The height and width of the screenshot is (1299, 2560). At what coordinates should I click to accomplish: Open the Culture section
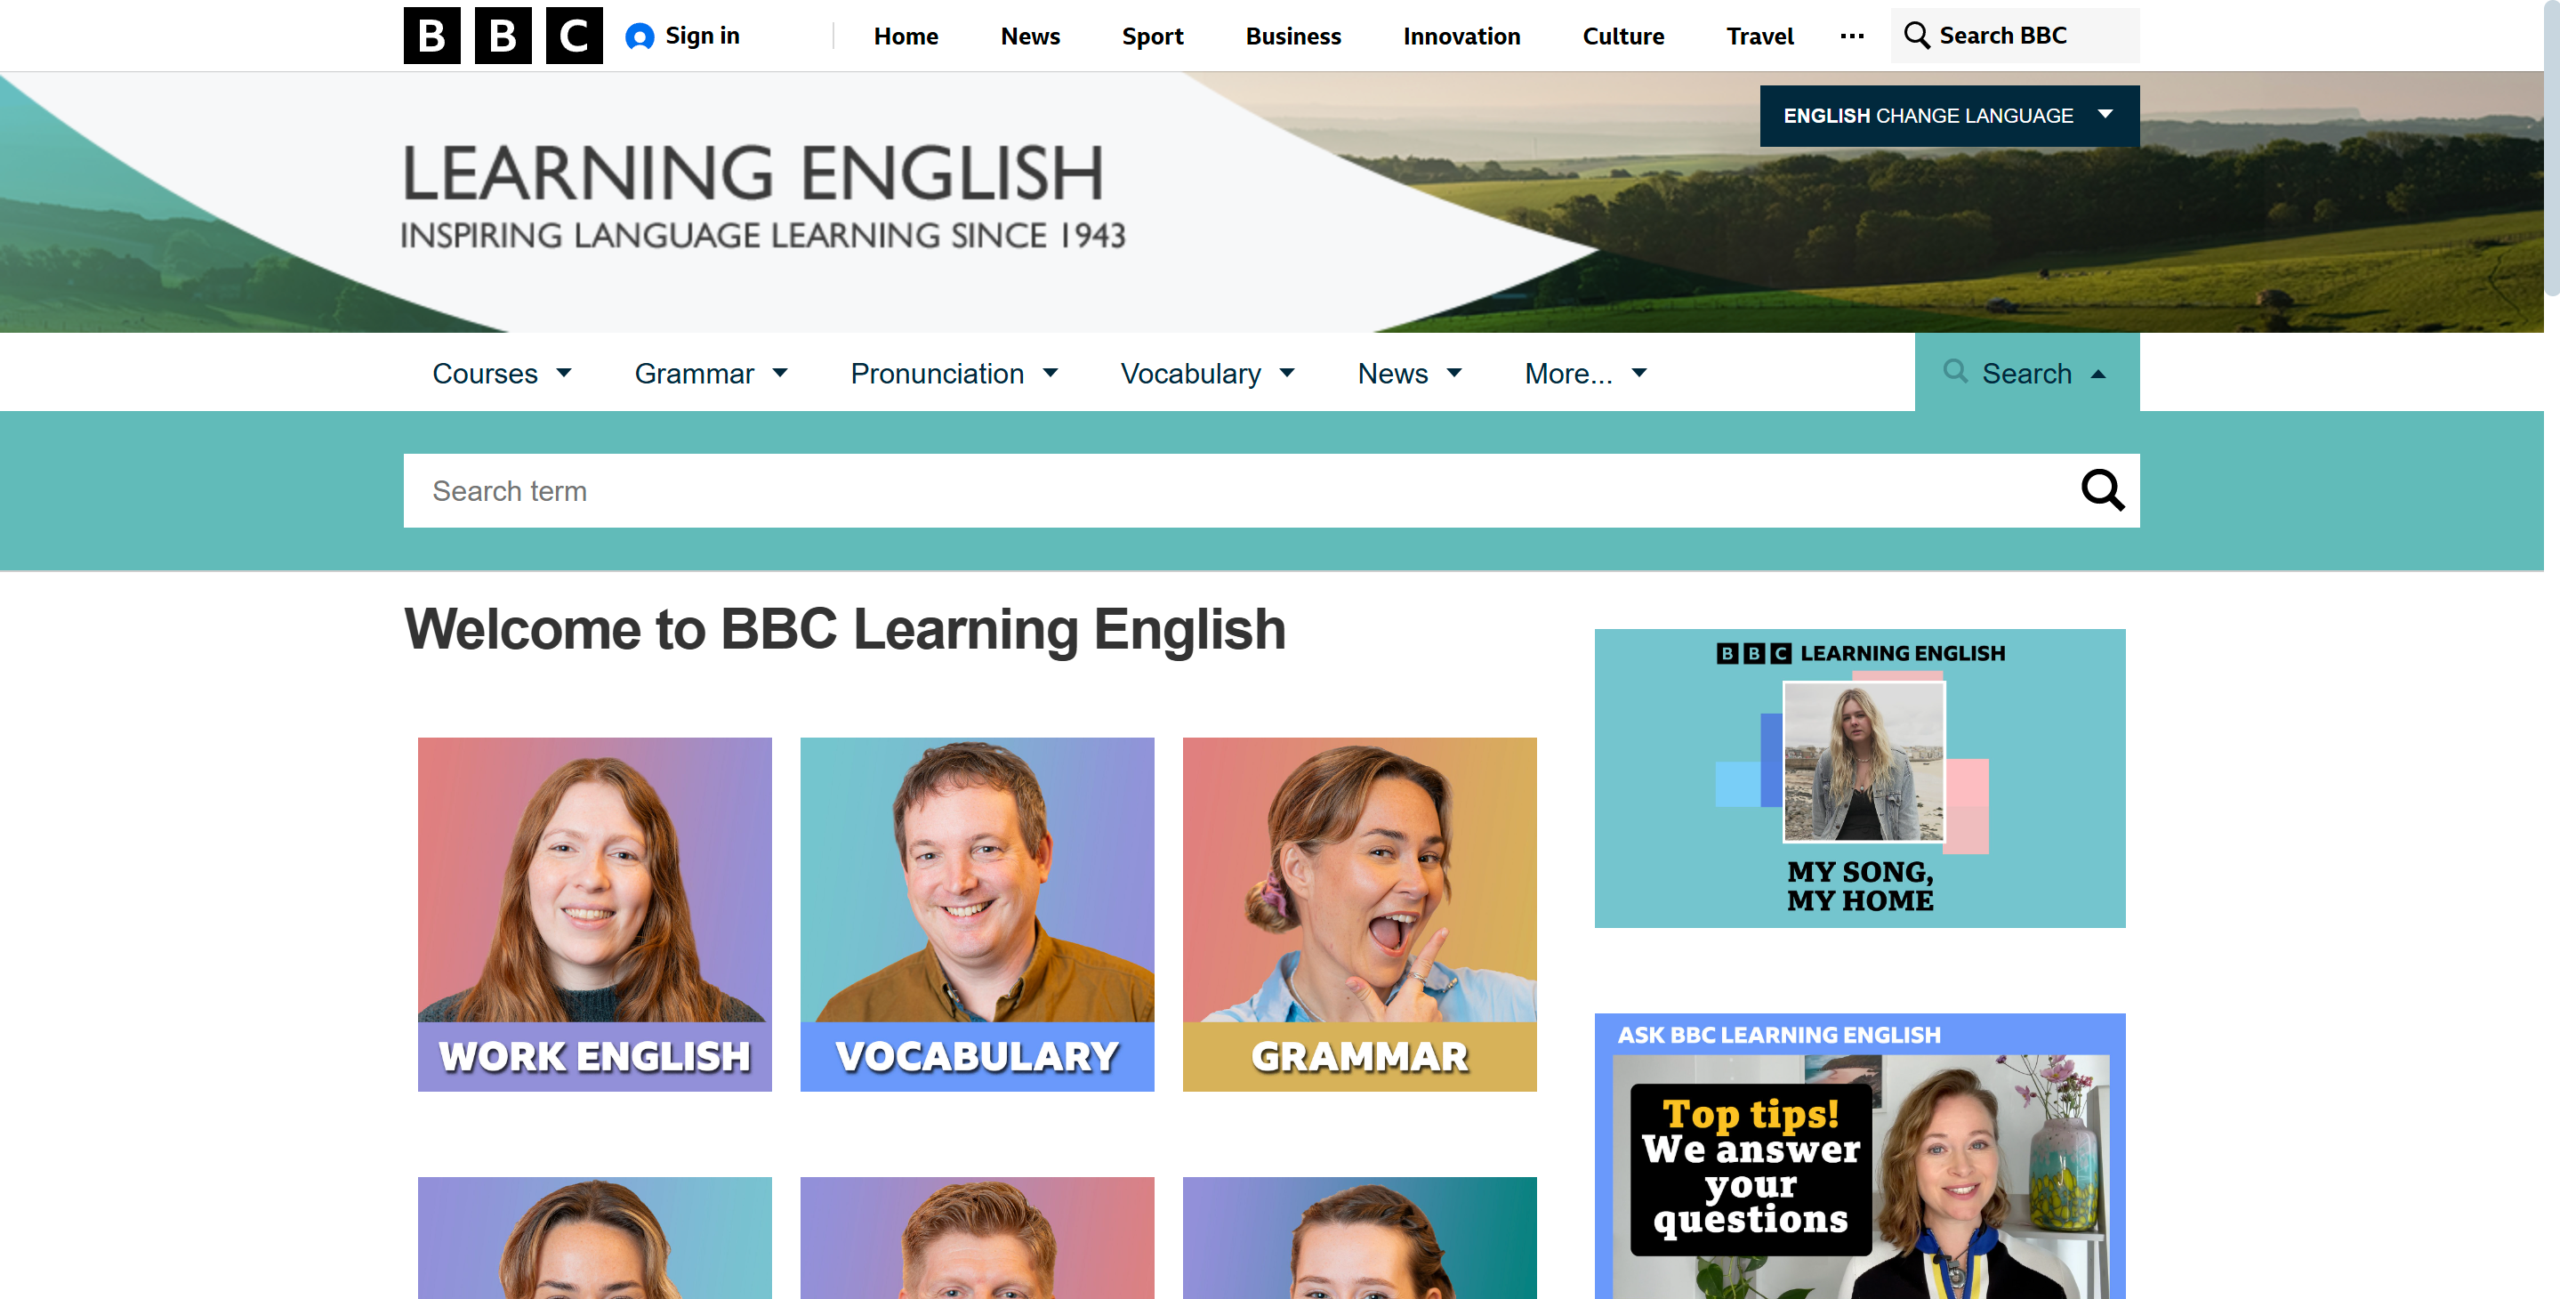(1623, 36)
